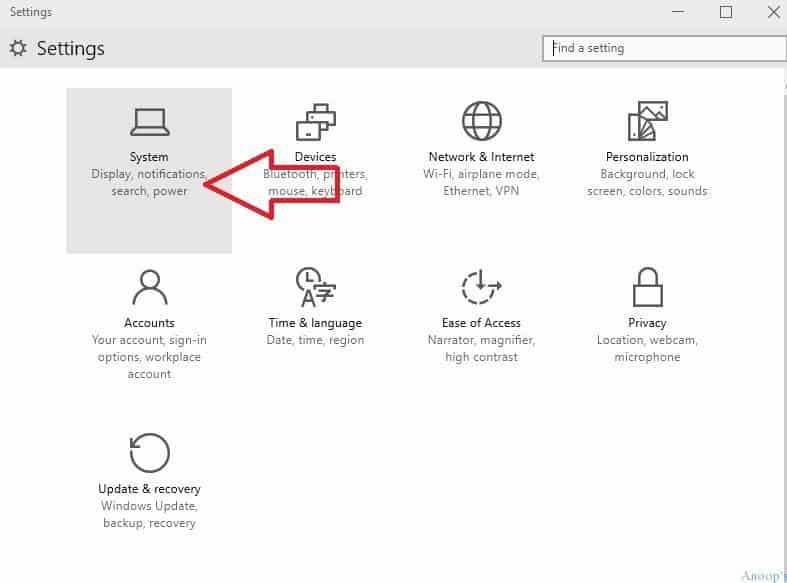Close the Settings window

click(773, 12)
